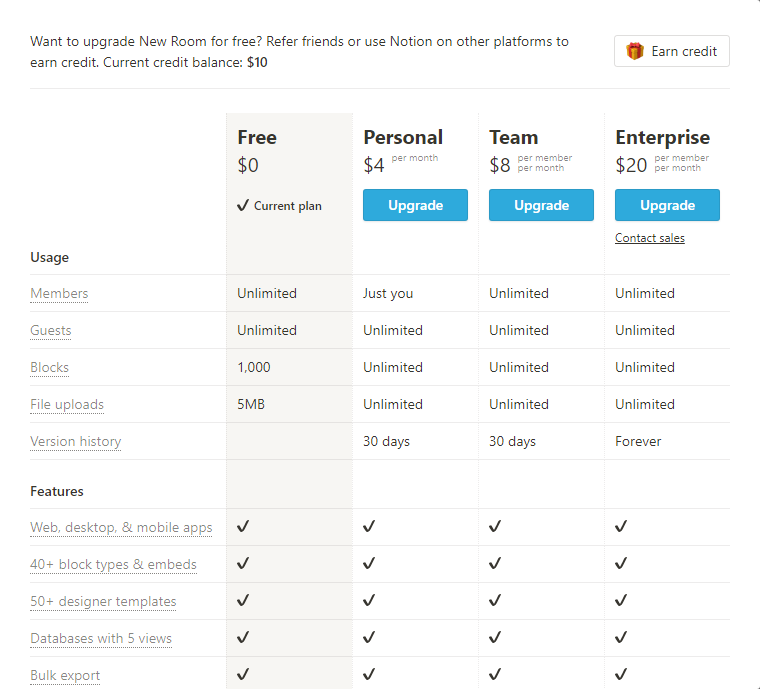Click Personal's Unlimited File uploads value
Screen dimensions: 760x689
393,404
